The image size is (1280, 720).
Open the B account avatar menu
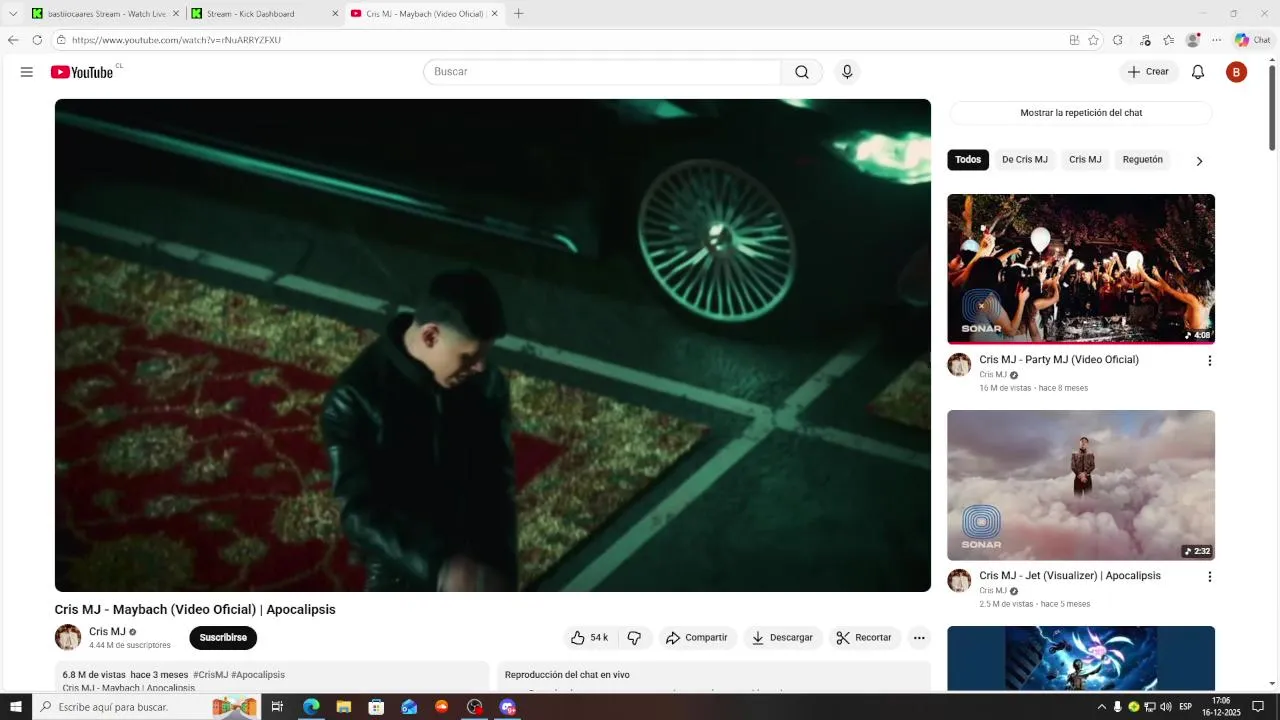point(1237,72)
